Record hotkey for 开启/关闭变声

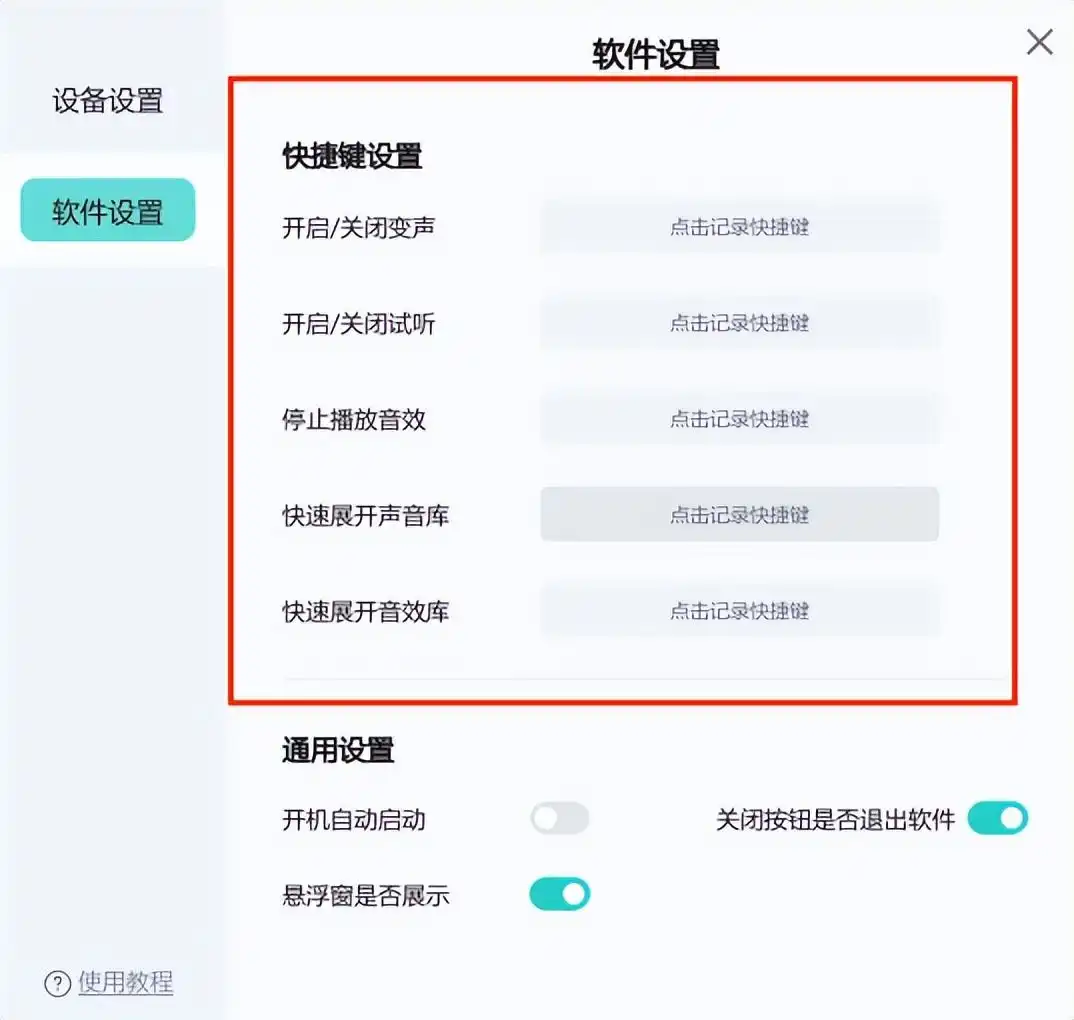[740, 227]
